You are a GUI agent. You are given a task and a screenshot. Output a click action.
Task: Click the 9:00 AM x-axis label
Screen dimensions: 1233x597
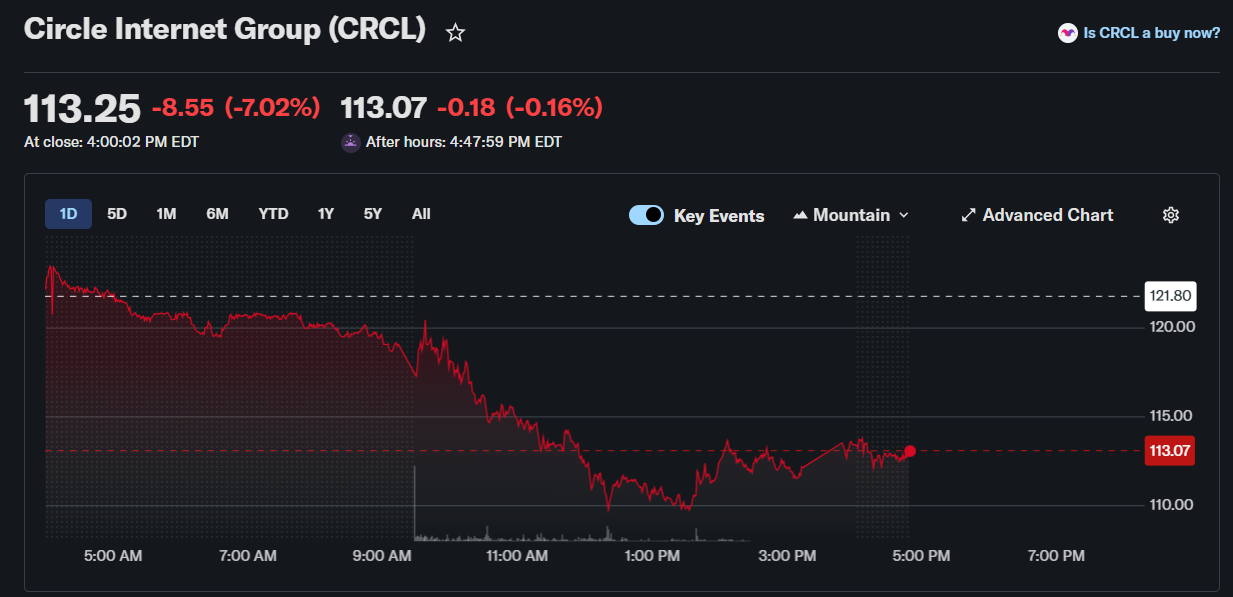384,556
